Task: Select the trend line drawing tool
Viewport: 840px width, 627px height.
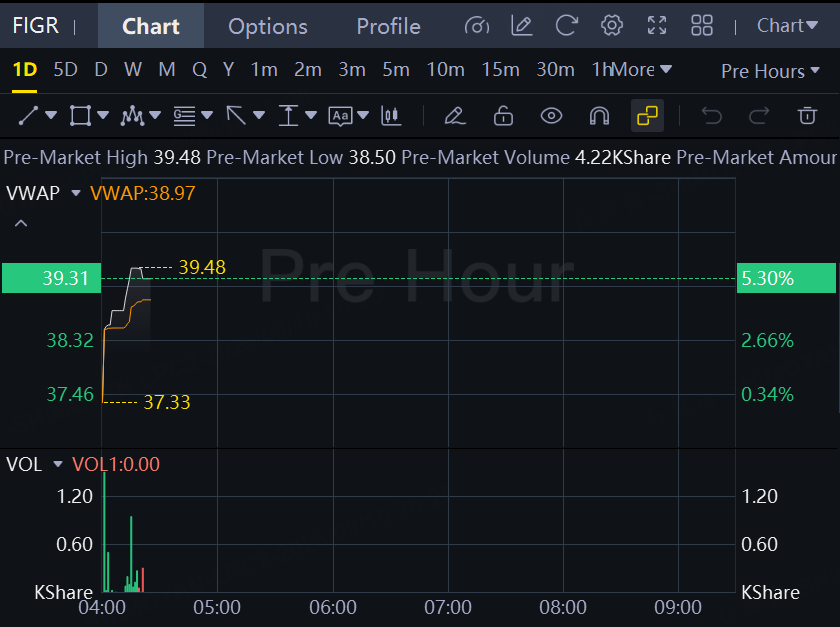Action: pos(28,115)
